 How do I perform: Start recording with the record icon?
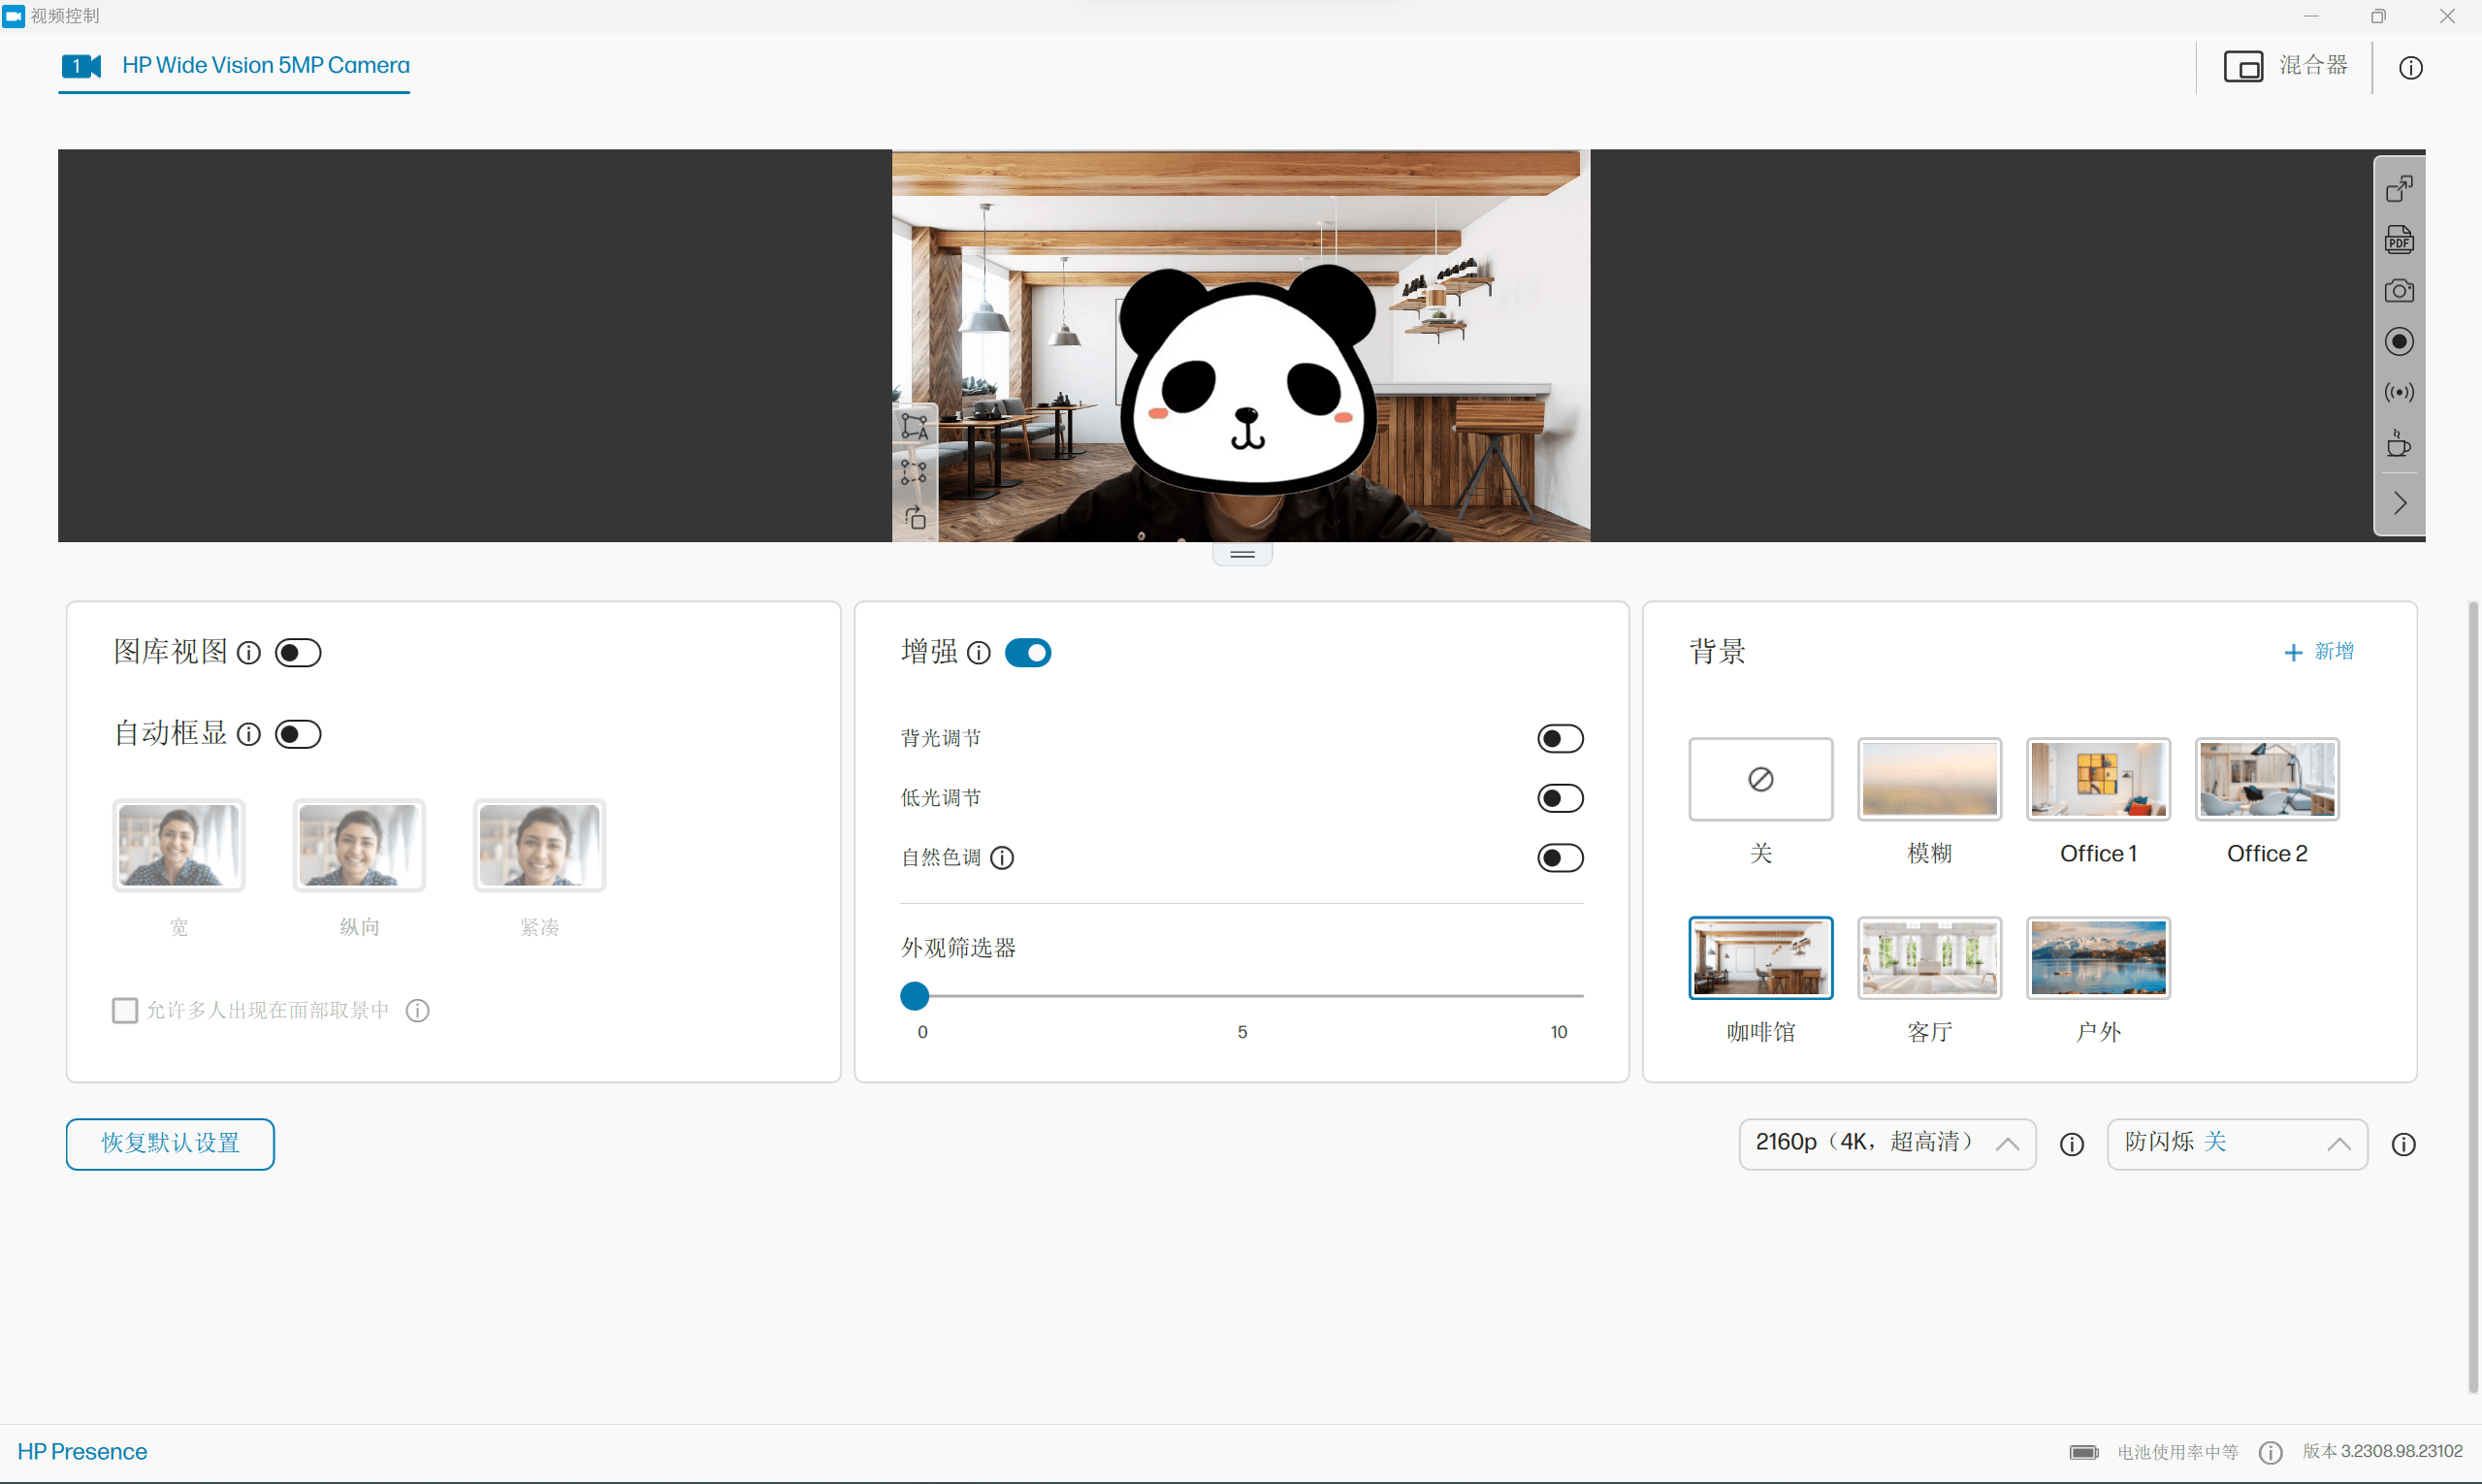2399,342
